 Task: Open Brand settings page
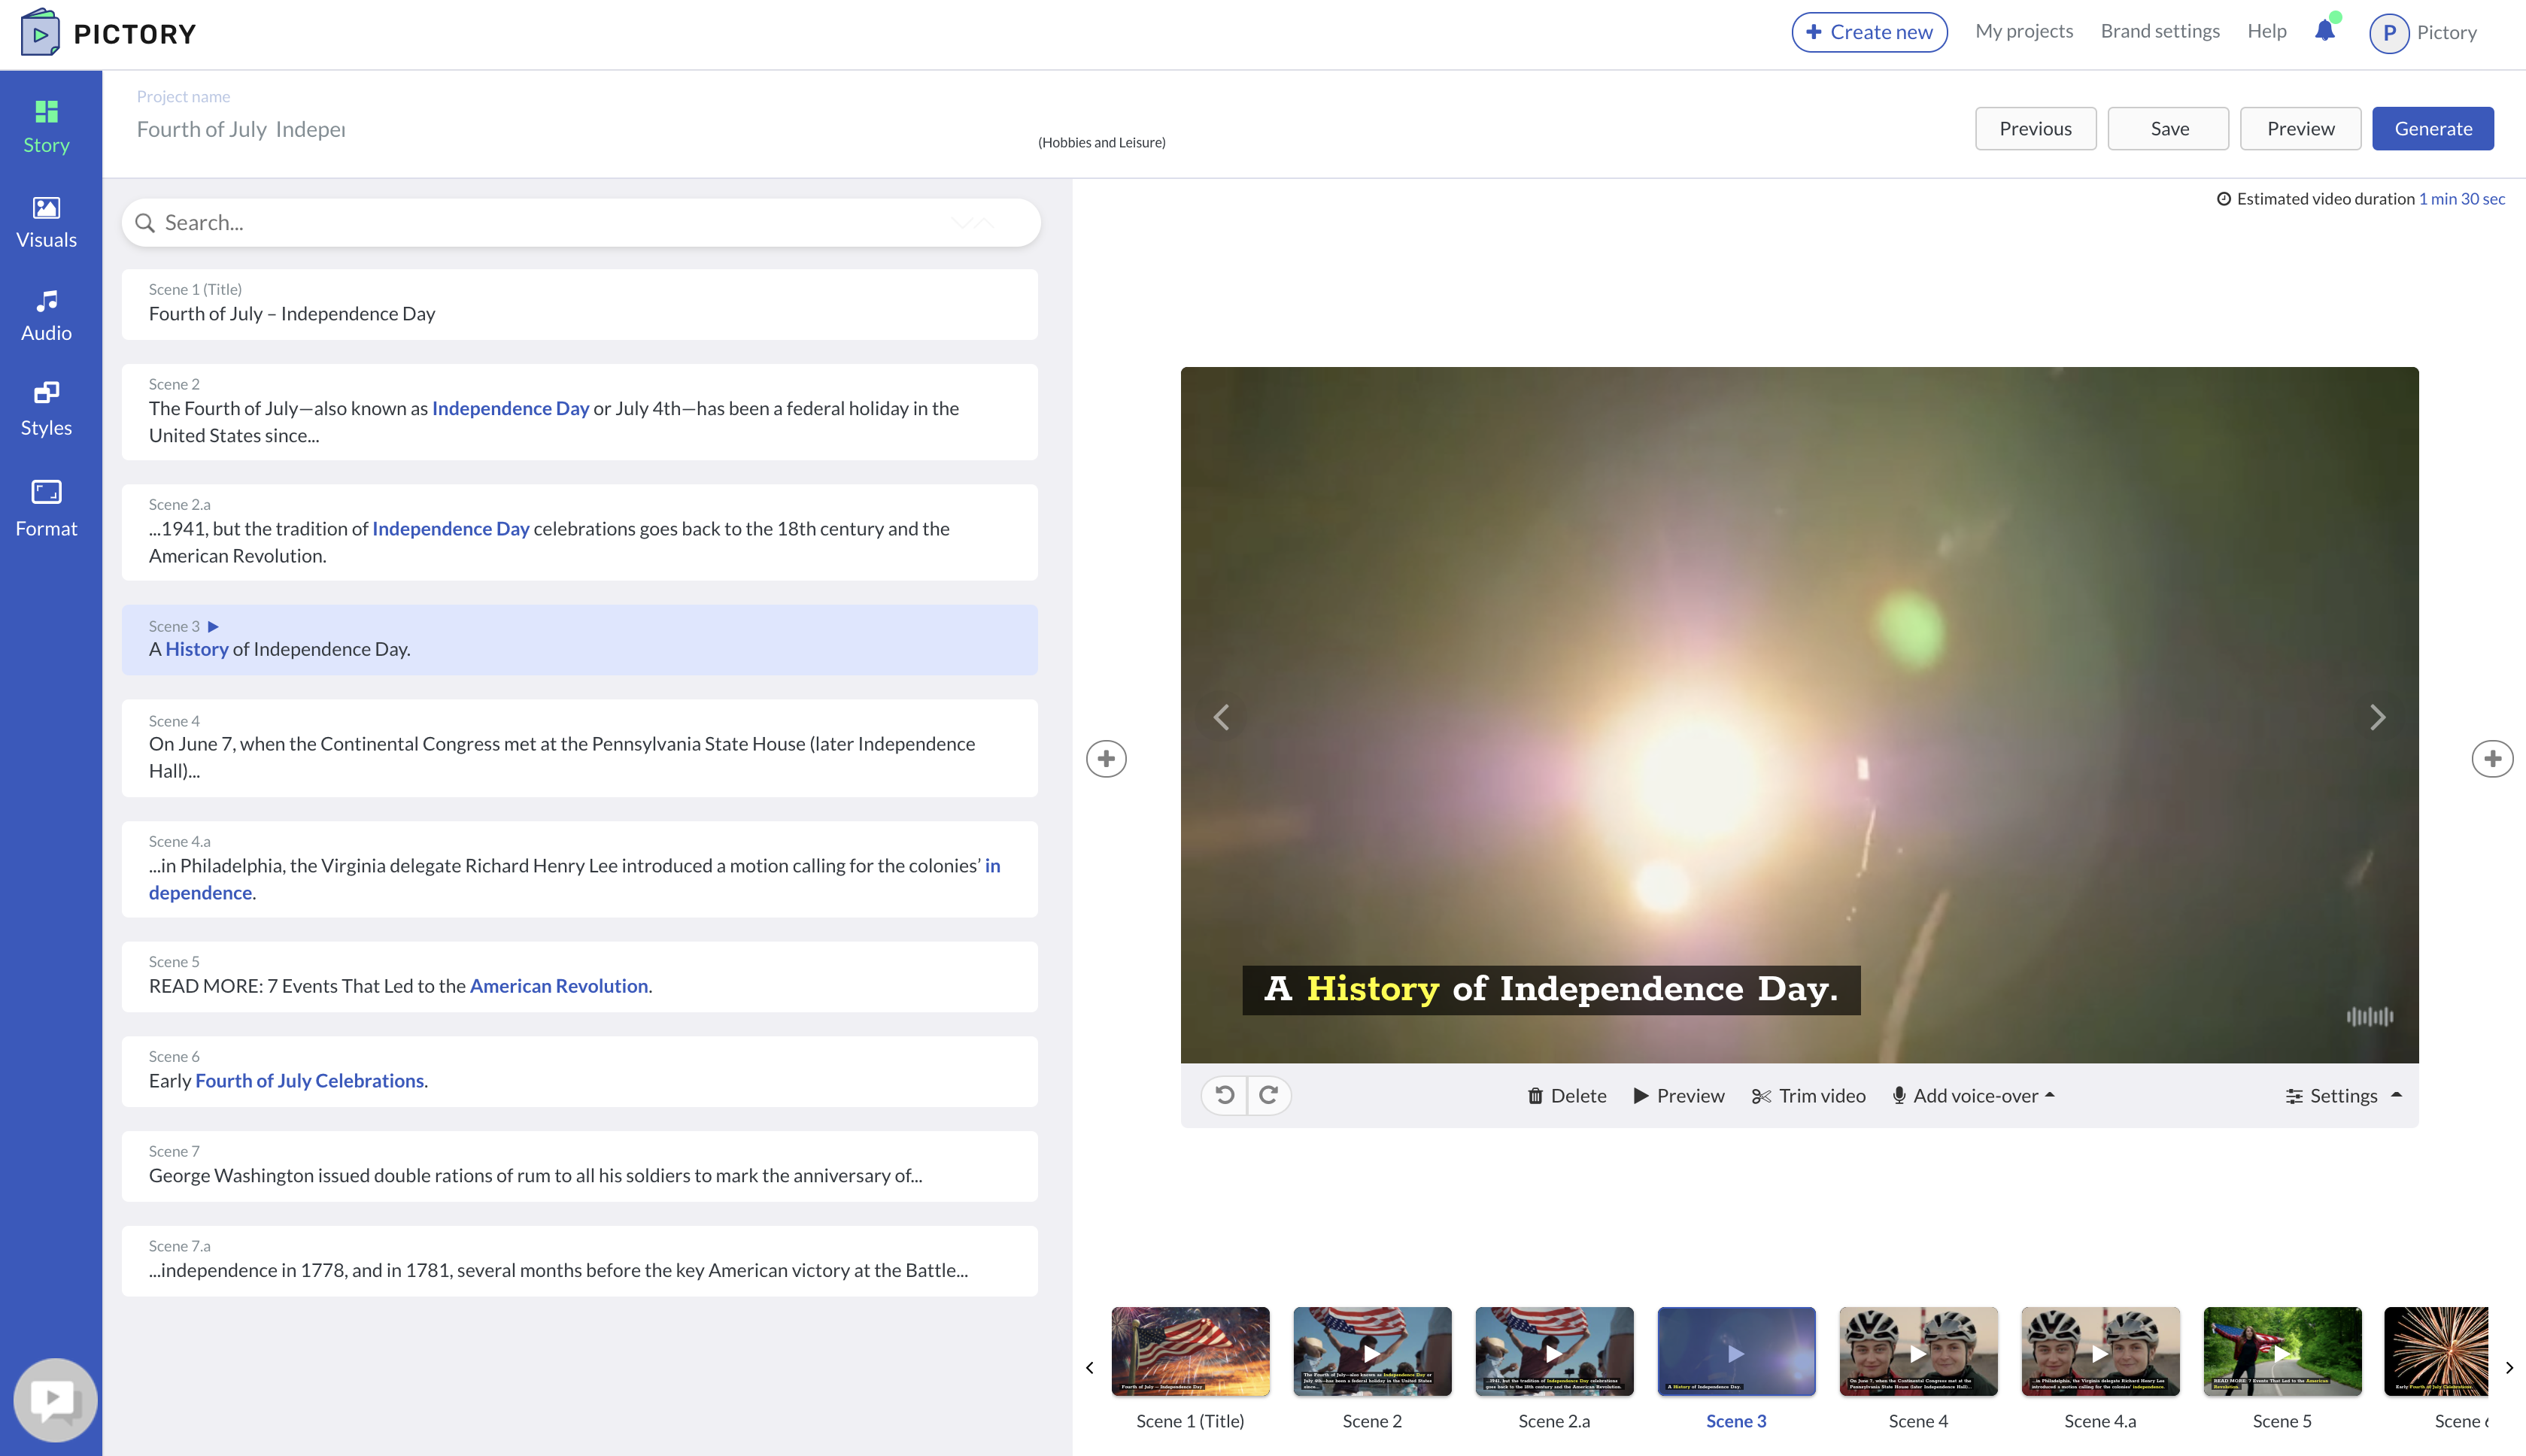2160,31
